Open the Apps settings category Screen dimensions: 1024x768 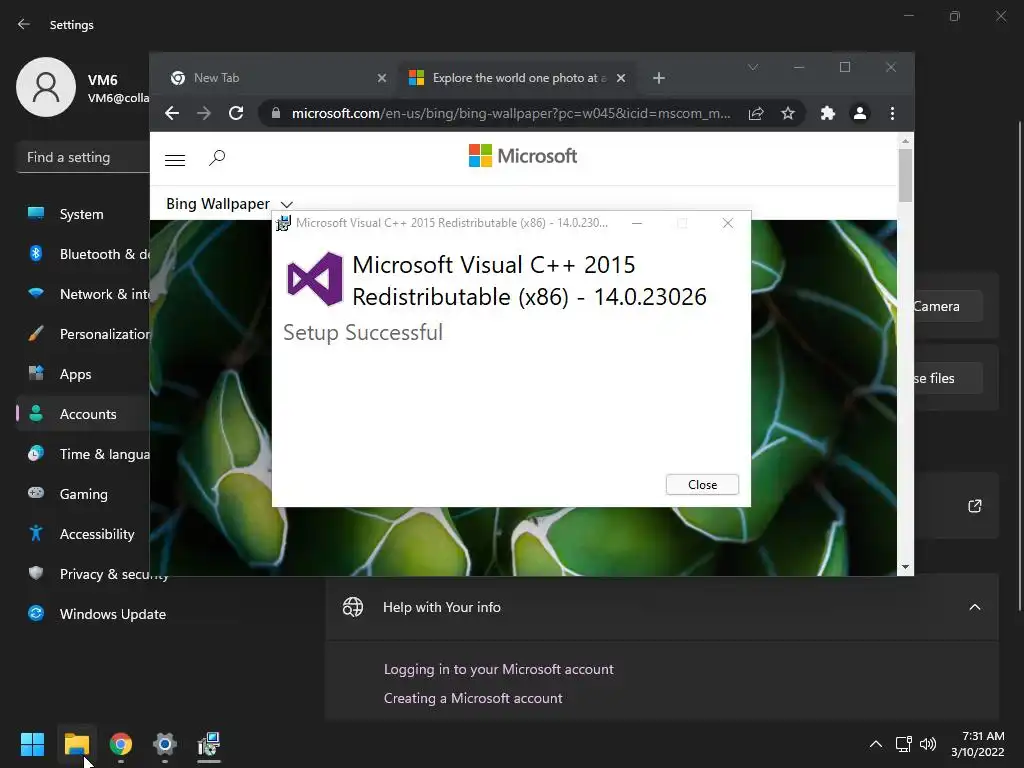click(83, 374)
